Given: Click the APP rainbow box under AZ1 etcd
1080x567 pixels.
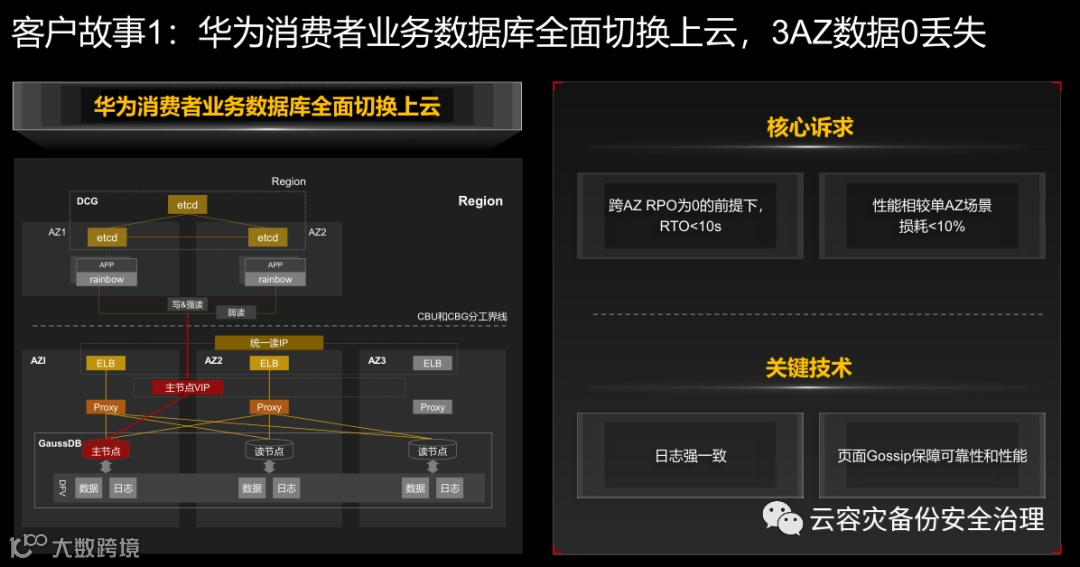Looking at the screenshot, I should tap(106, 272).
